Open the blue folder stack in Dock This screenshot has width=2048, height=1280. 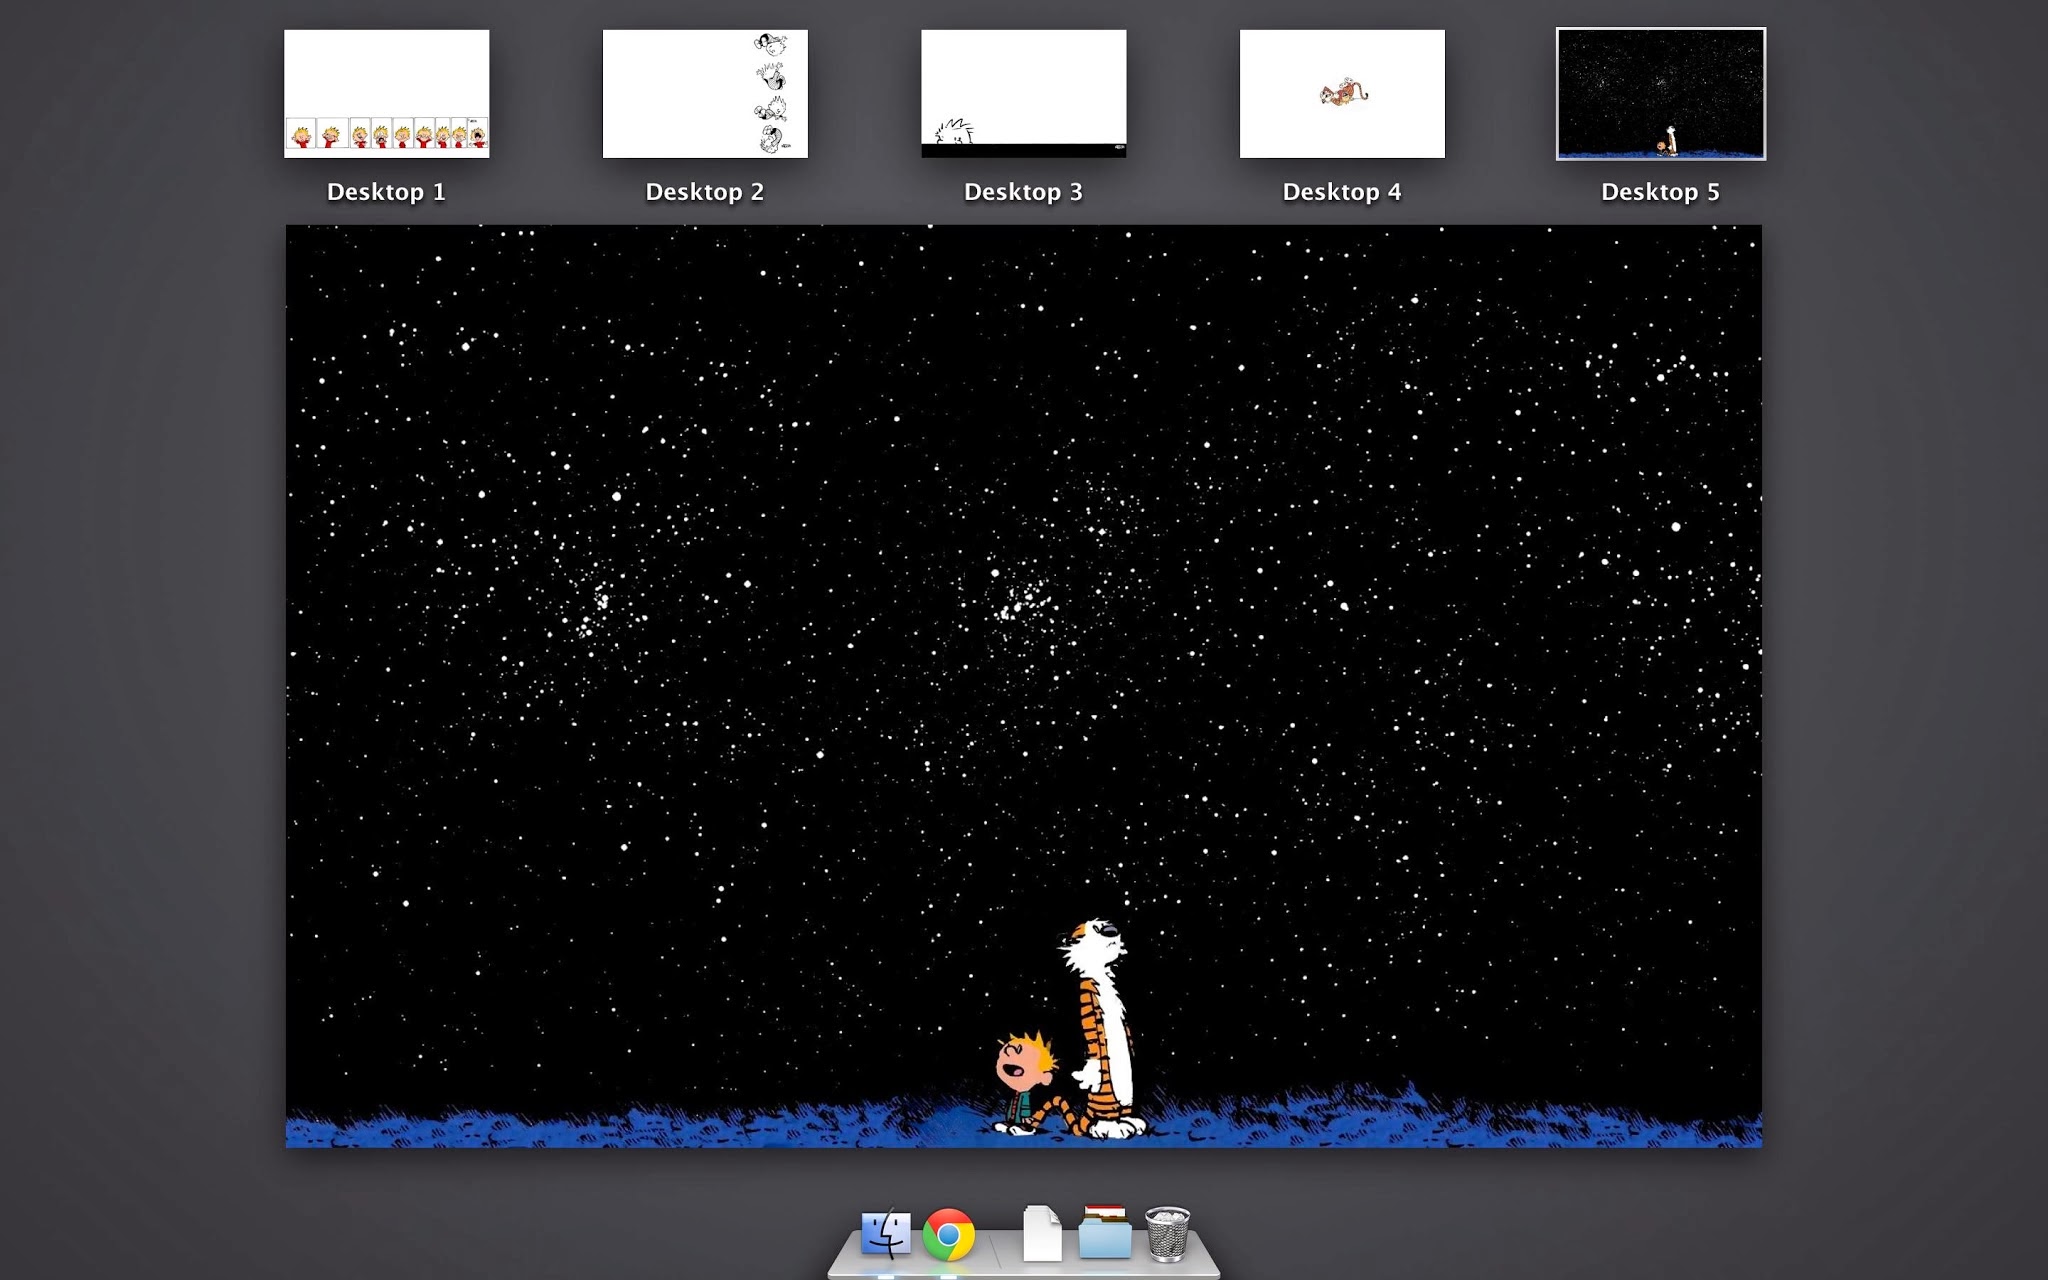tap(1105, 1233)
